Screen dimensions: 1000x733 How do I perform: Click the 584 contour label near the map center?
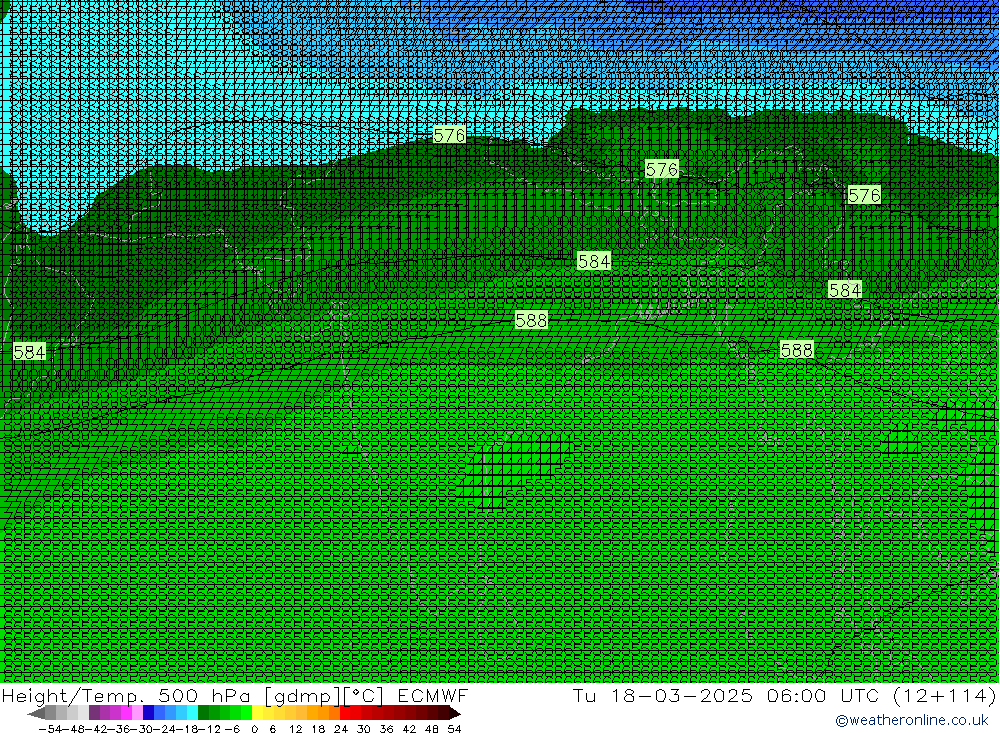[594, 261]
